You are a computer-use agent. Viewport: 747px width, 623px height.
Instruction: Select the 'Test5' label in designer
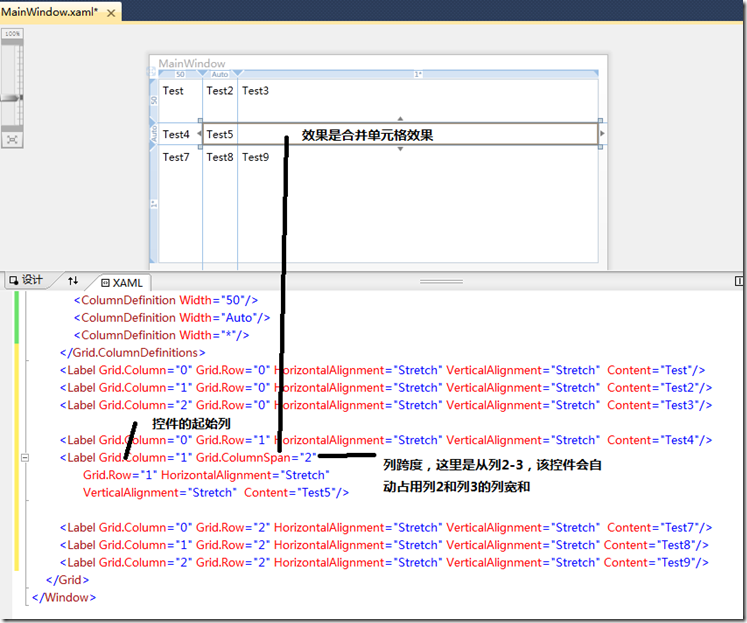(220, 134)
